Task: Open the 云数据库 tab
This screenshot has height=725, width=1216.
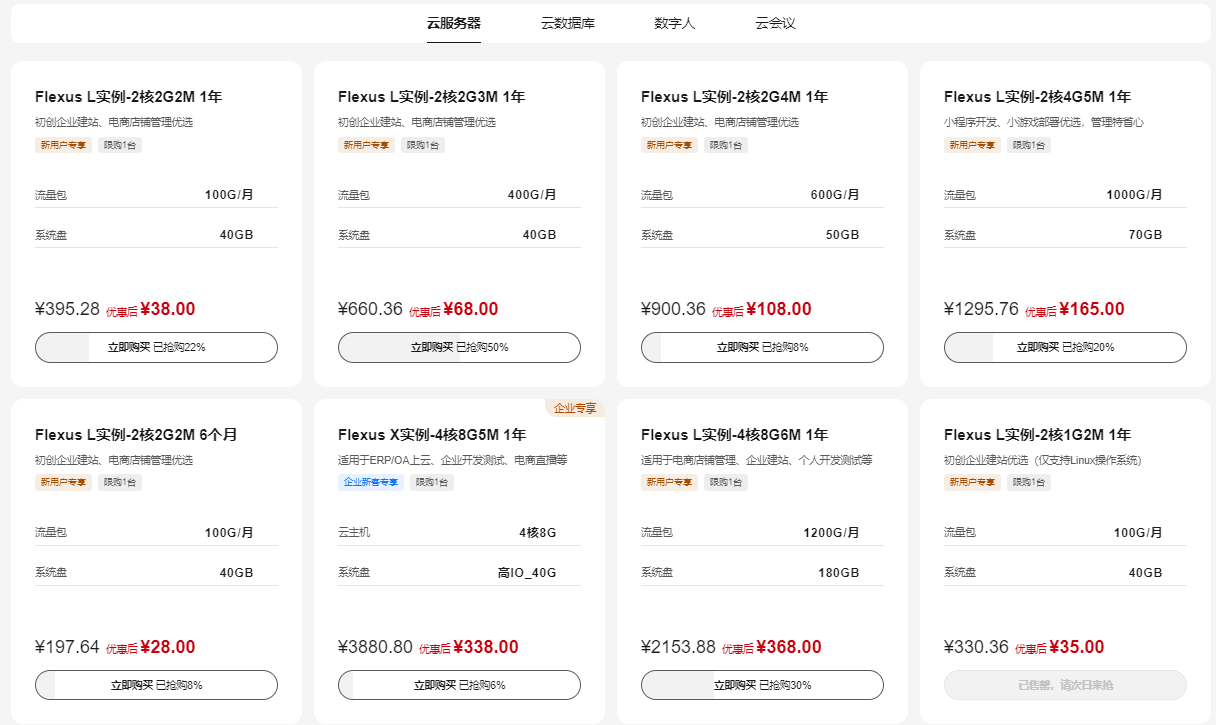Action: [x=568, y=23]
